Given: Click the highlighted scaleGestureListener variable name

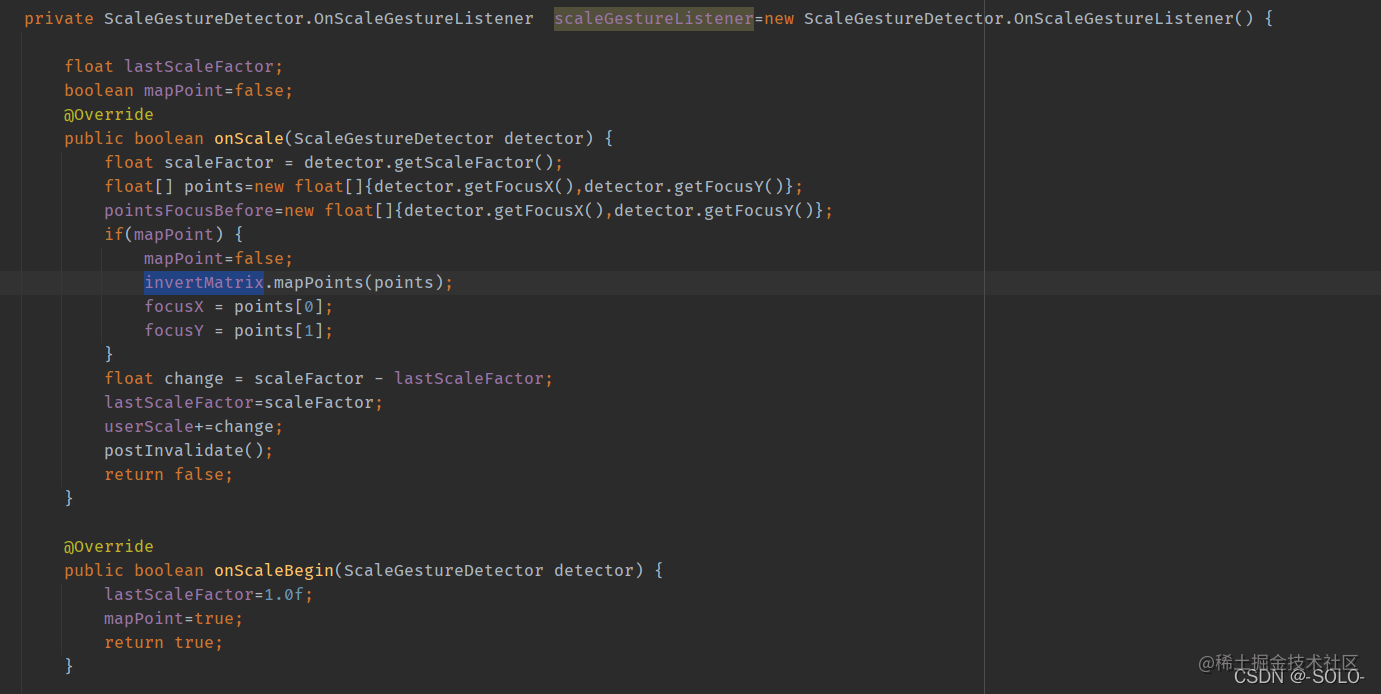Looking at the screenshot, I should point(654,18).
